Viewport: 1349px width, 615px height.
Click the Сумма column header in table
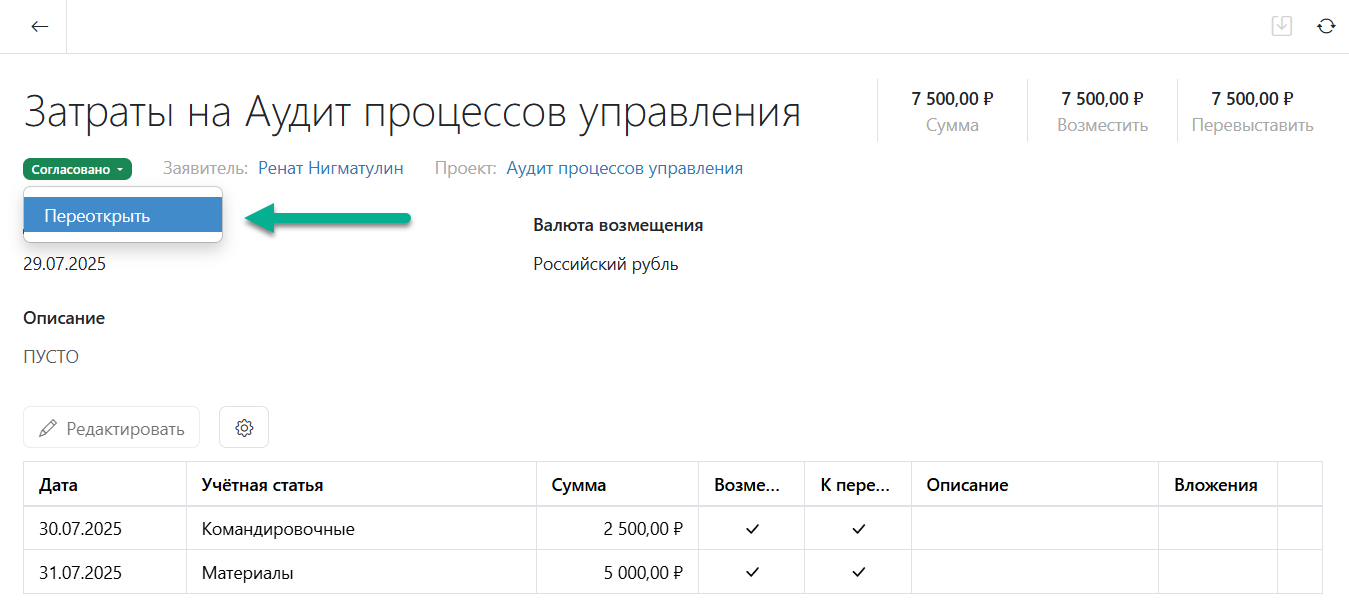617,484
